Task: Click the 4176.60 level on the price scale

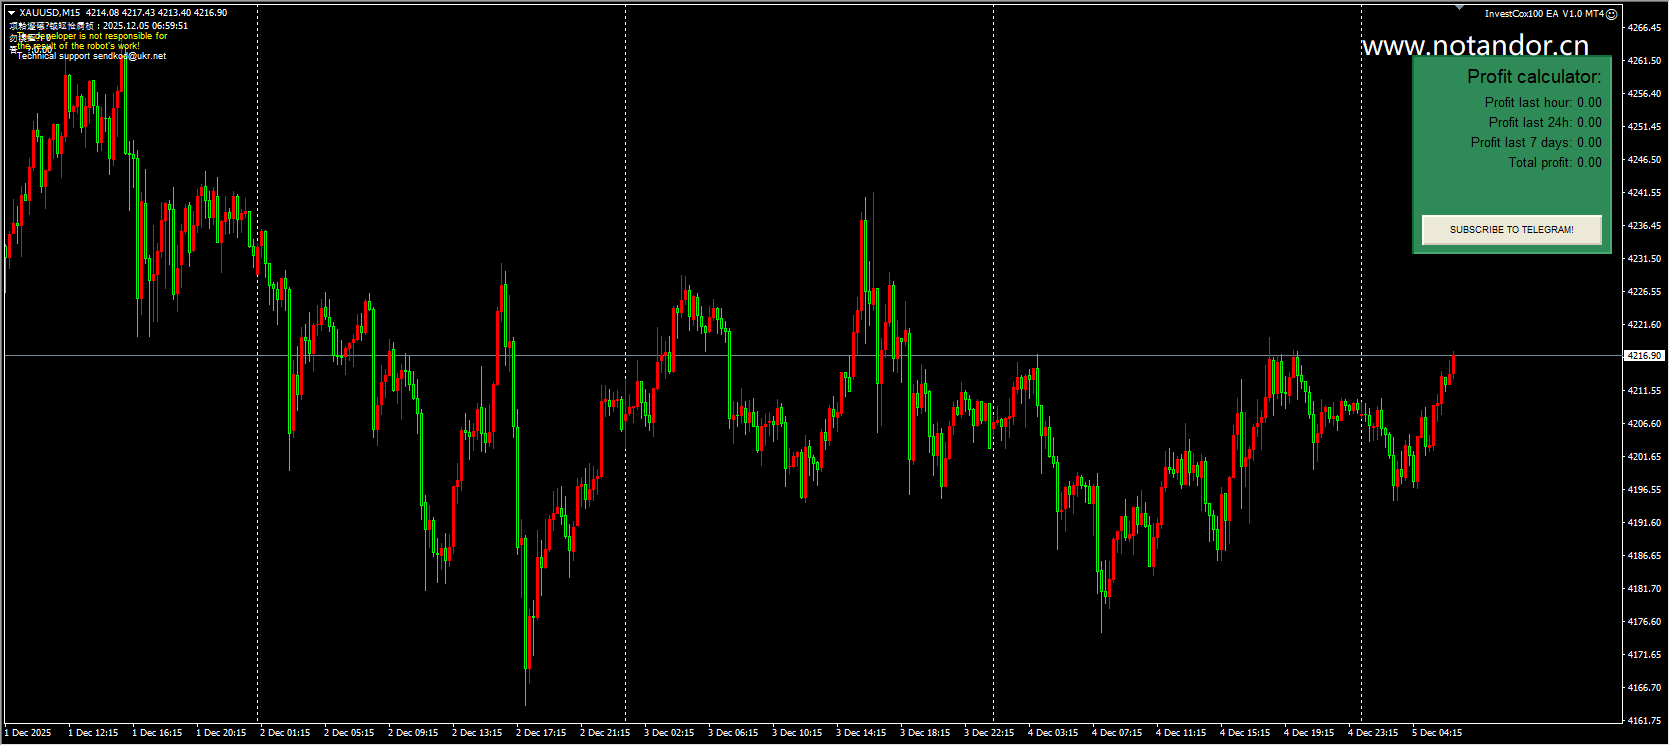Action: 1644,622
